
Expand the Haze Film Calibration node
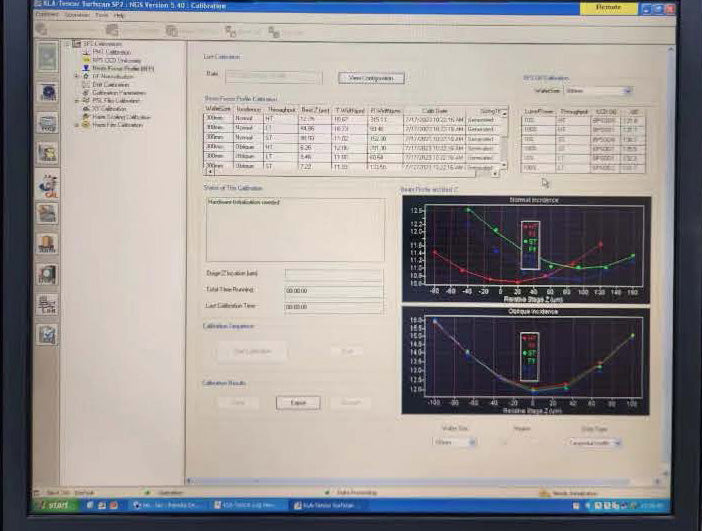tap(77, 125)
